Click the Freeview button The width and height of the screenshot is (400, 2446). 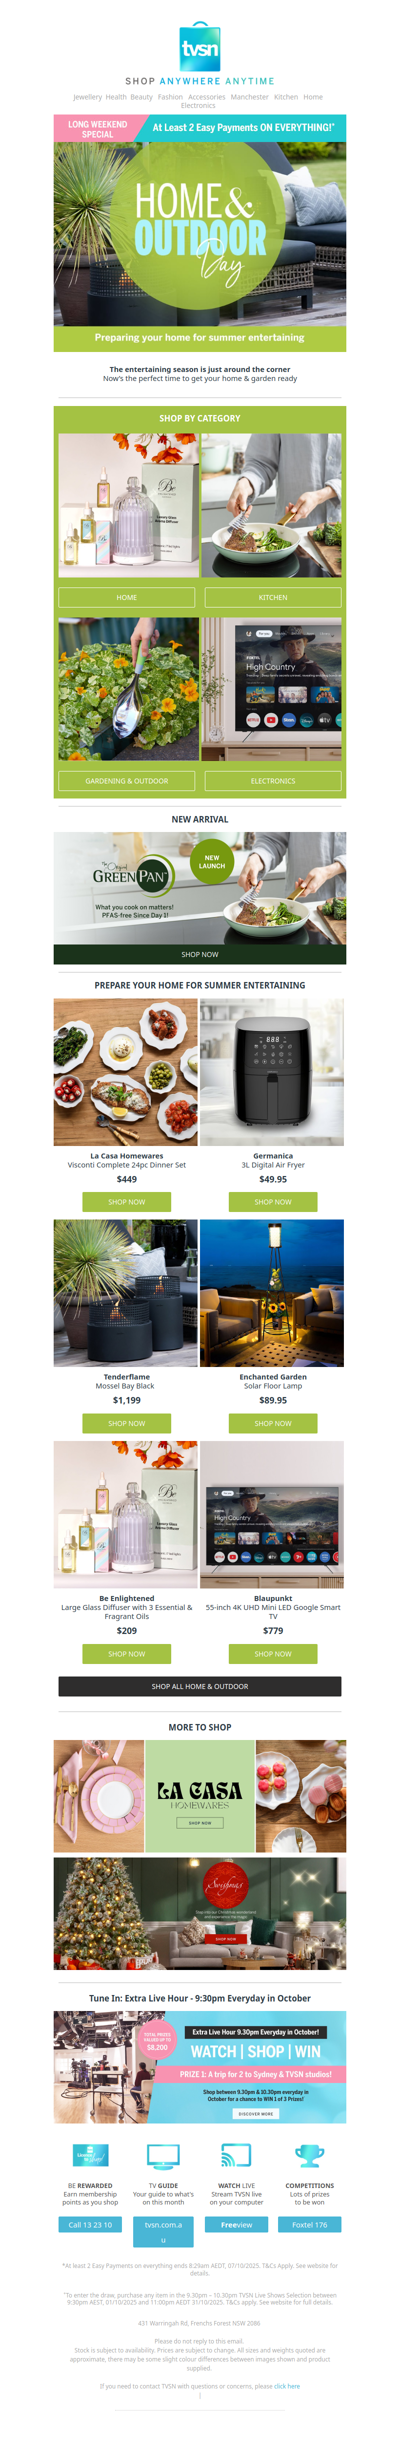(236, 2225)
